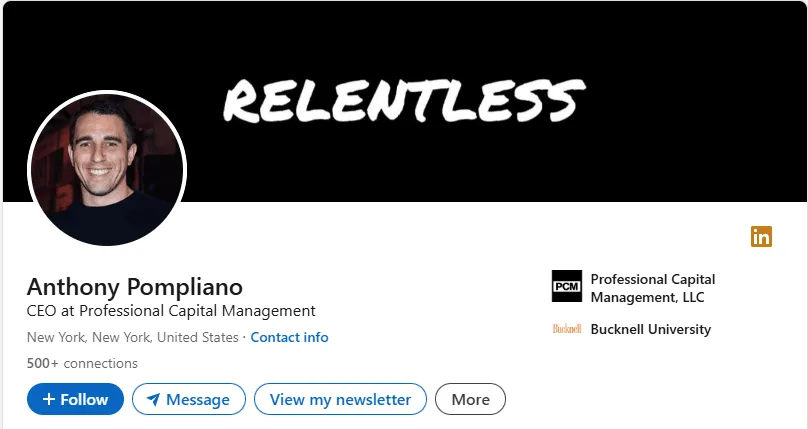Open the View my newsletter button

tap(340, 399)
